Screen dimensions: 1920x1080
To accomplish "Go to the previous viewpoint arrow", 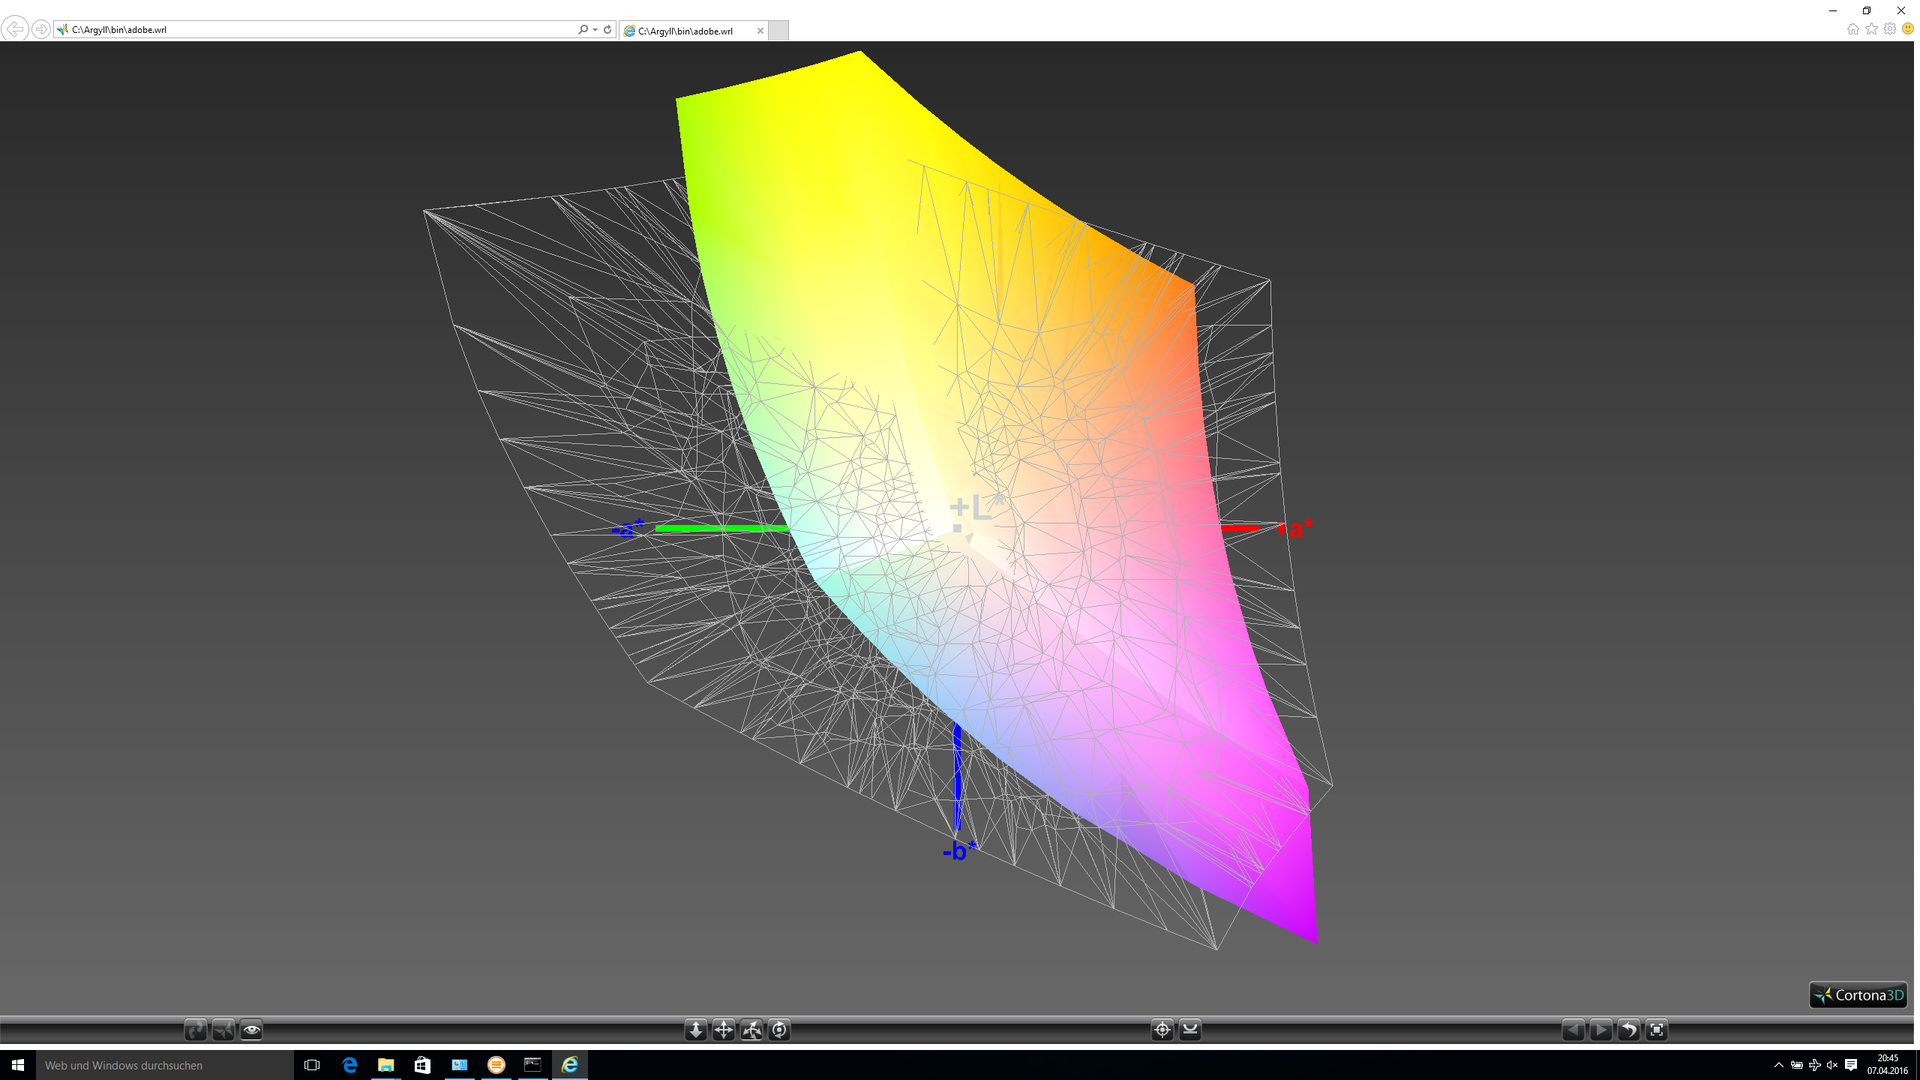I will (x=1572, y=1030).
